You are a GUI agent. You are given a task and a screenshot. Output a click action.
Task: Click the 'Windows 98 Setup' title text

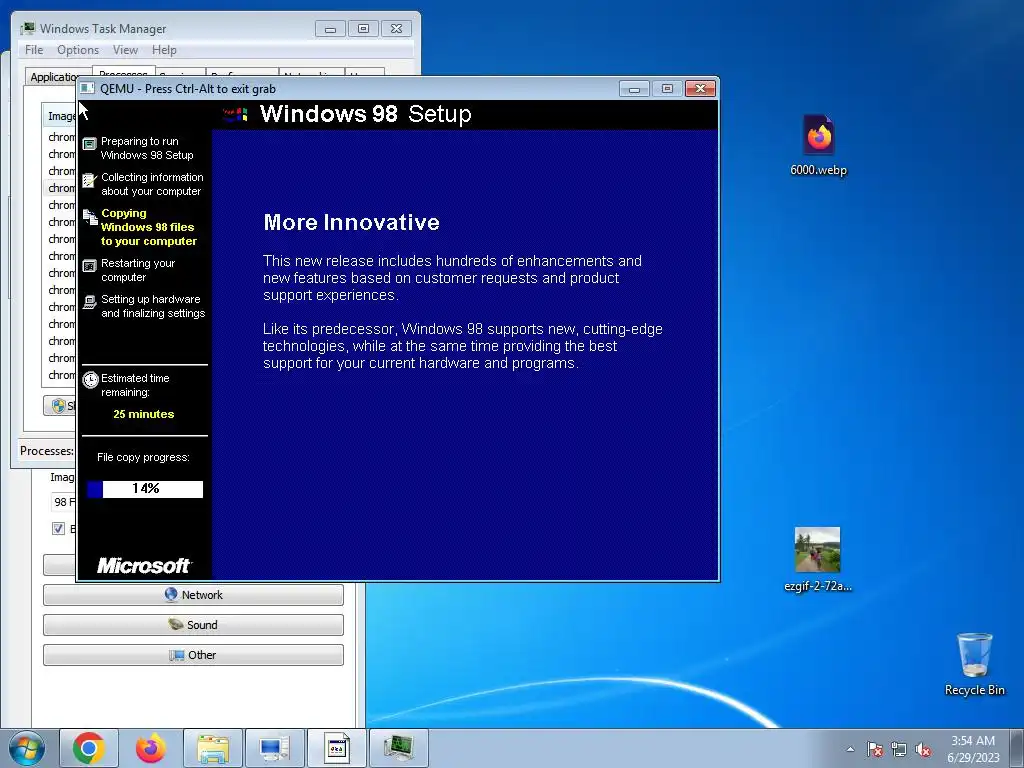pos(366,114)
